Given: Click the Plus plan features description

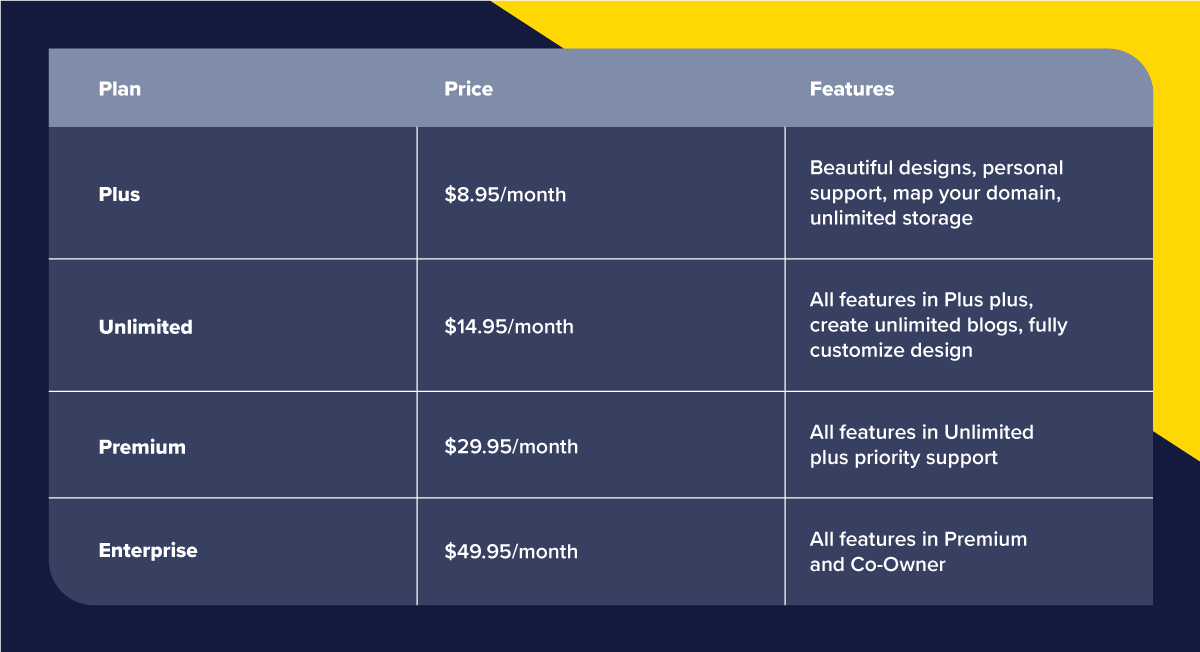Looking at the screenshot, I should (937, 193).
